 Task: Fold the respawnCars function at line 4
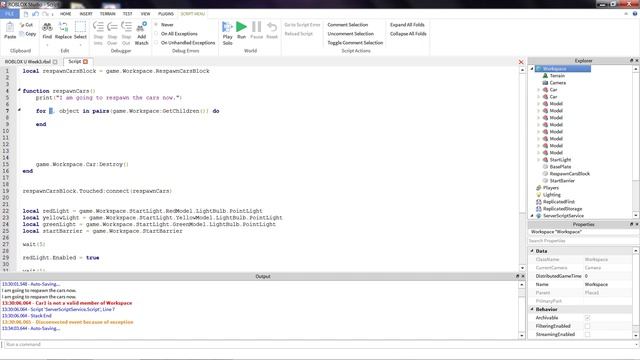pos(19,90)
